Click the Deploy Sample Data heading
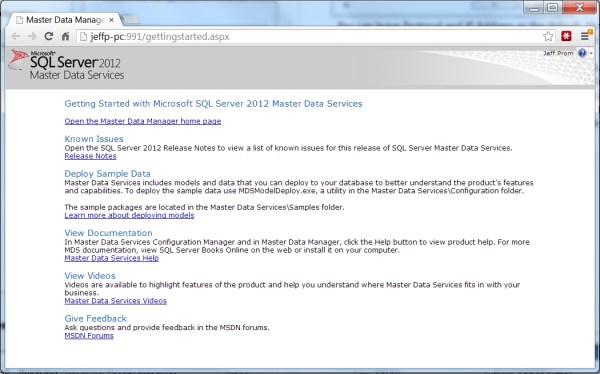 [x=108, y=173]
